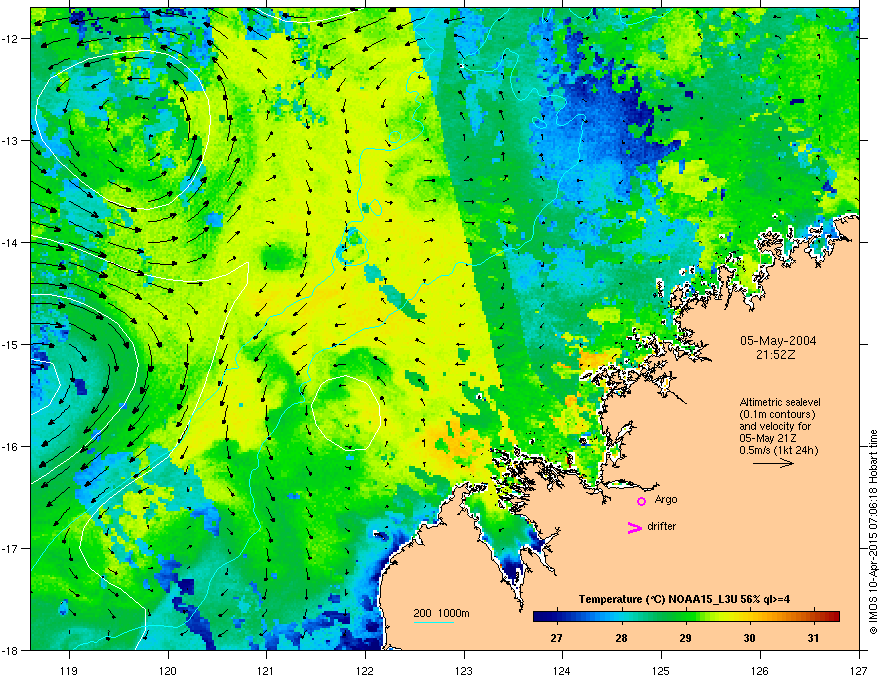Click the color bar label 27
This screenshot has height=680, width=880.
tap(556, 638)
